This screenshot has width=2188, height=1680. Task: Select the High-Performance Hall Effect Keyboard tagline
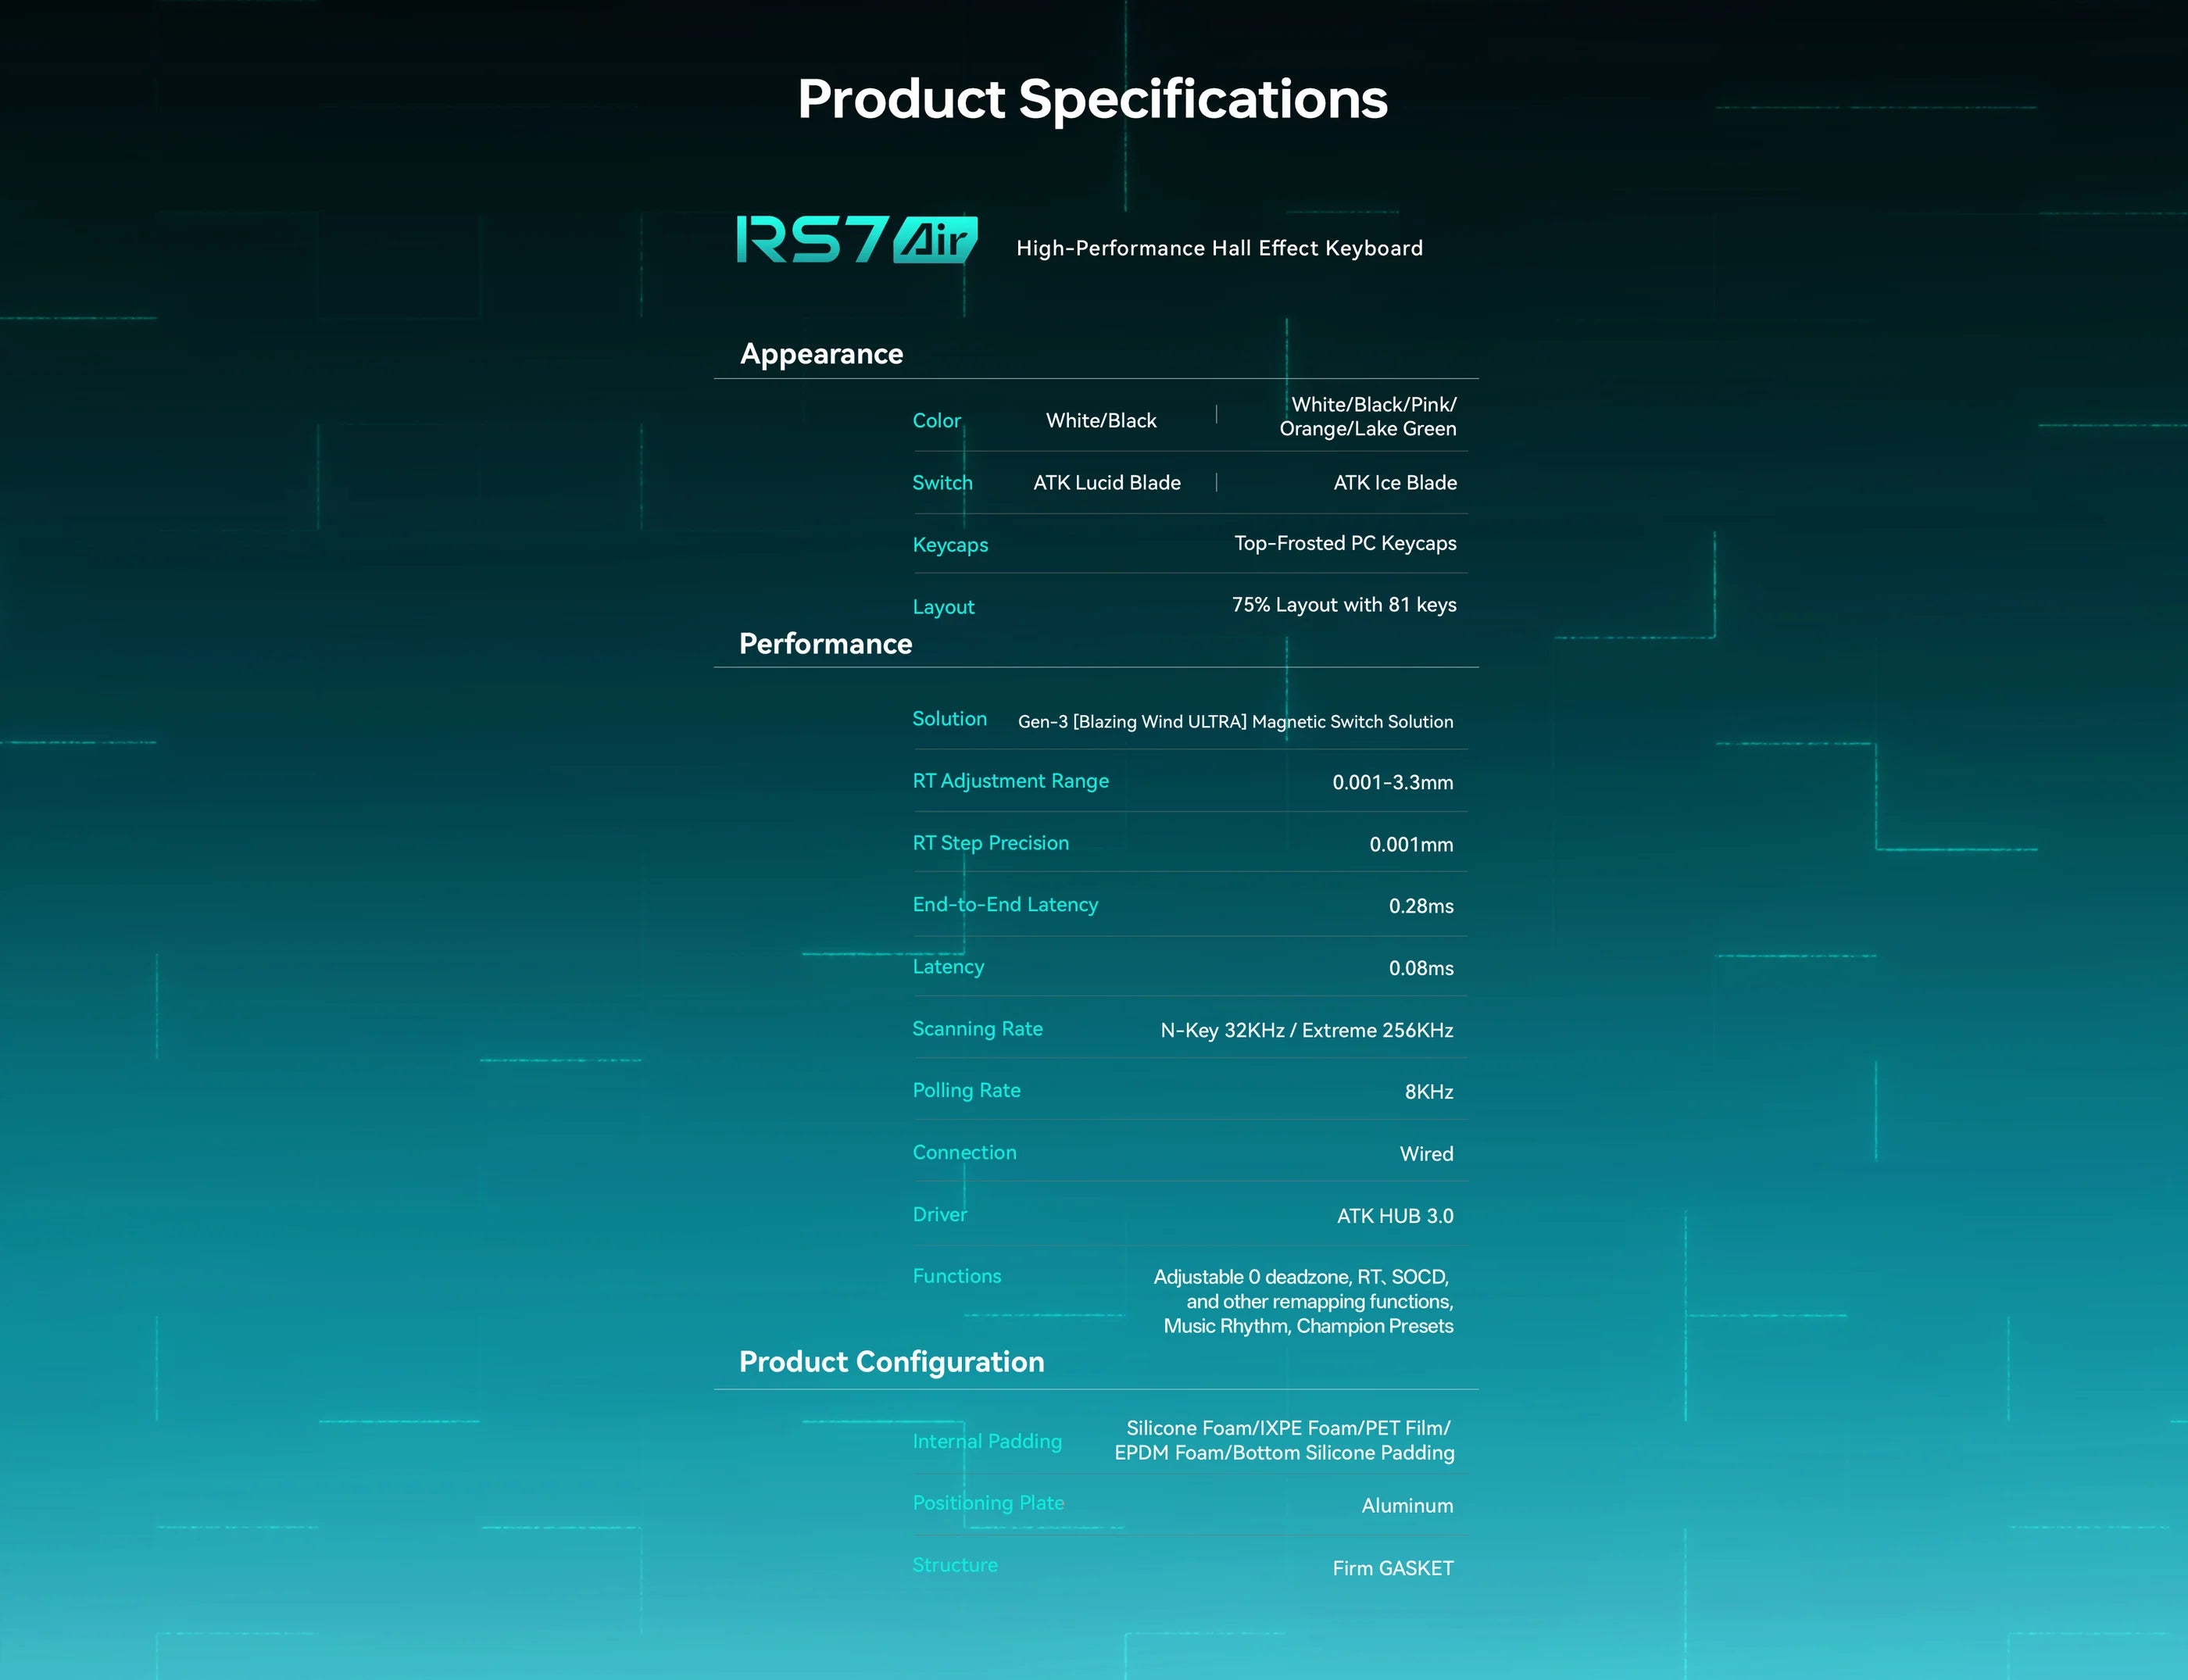[1219, 248]
